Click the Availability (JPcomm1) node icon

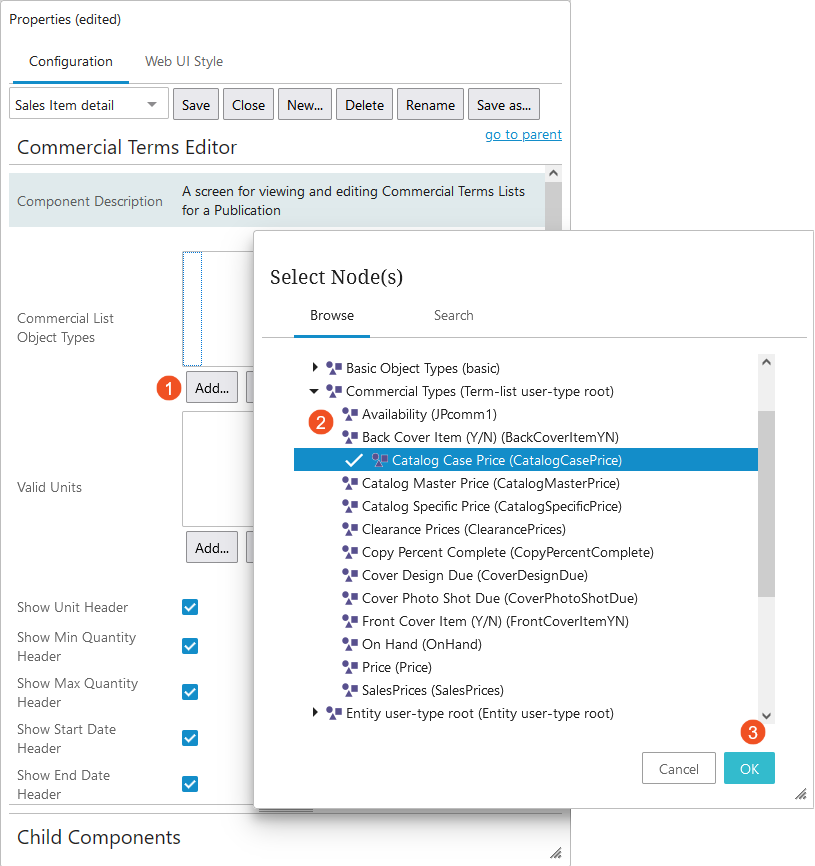350,414
